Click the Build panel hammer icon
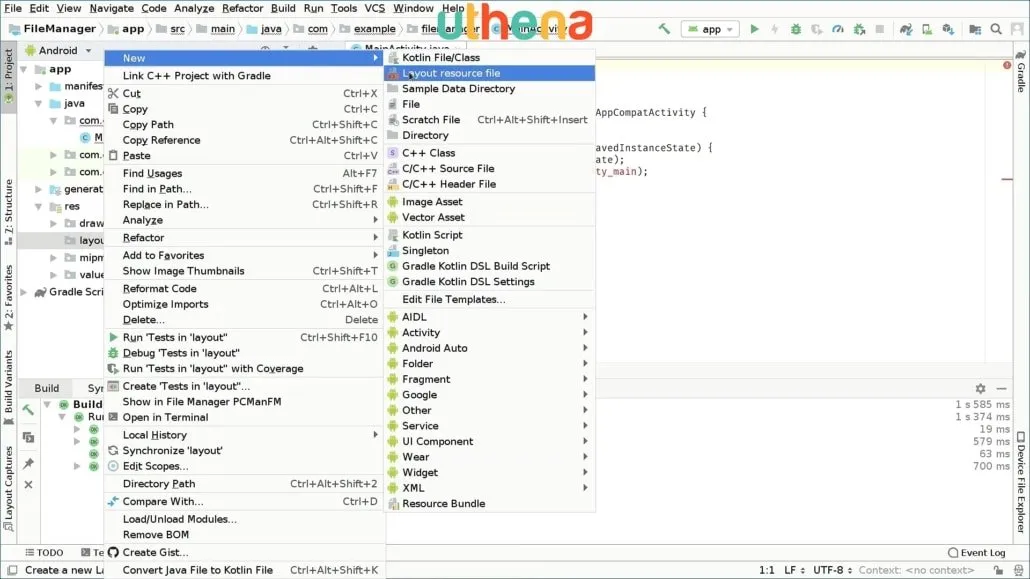The height and width of the screenshot is (579, 1030). (28, 410)
